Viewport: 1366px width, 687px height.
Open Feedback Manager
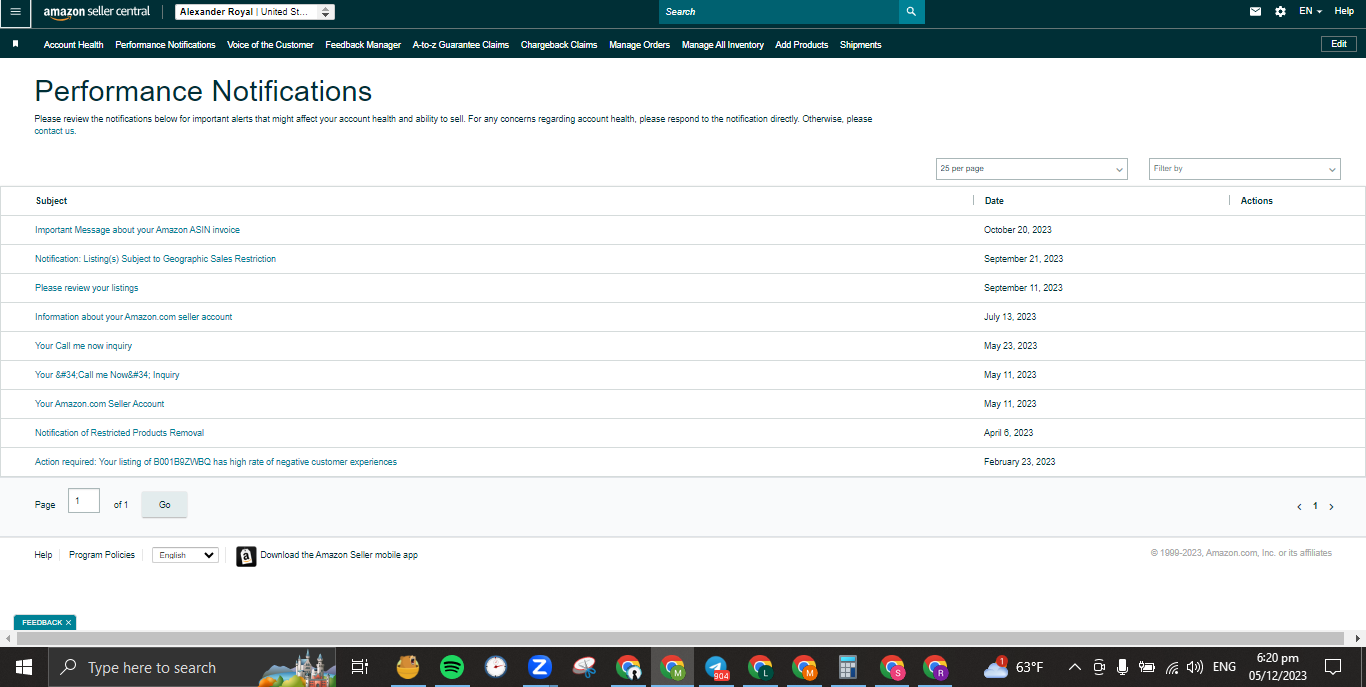pos(363,45)
